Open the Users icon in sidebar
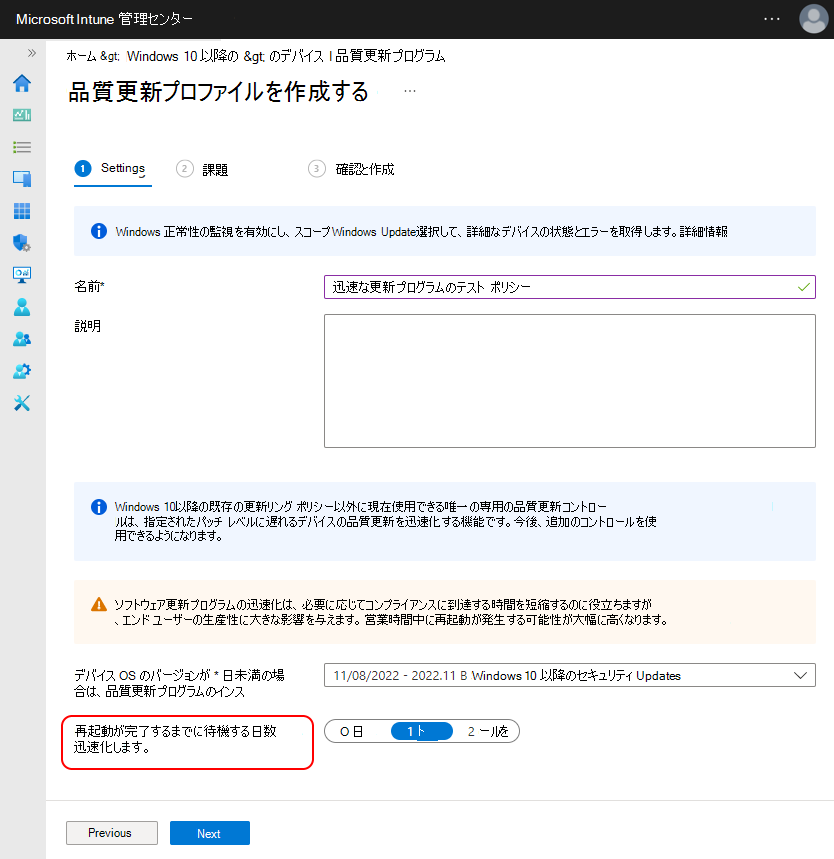The image size is (834, 859). click(x=22, y=307)
